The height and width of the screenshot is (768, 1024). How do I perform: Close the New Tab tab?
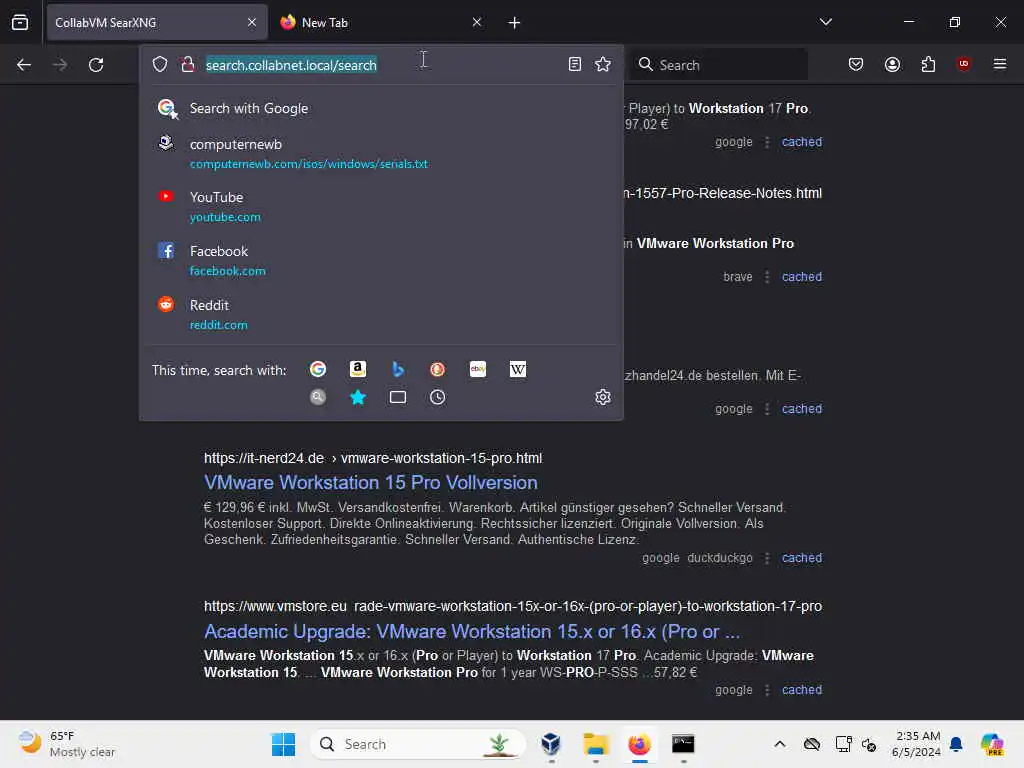pos(477,22)
